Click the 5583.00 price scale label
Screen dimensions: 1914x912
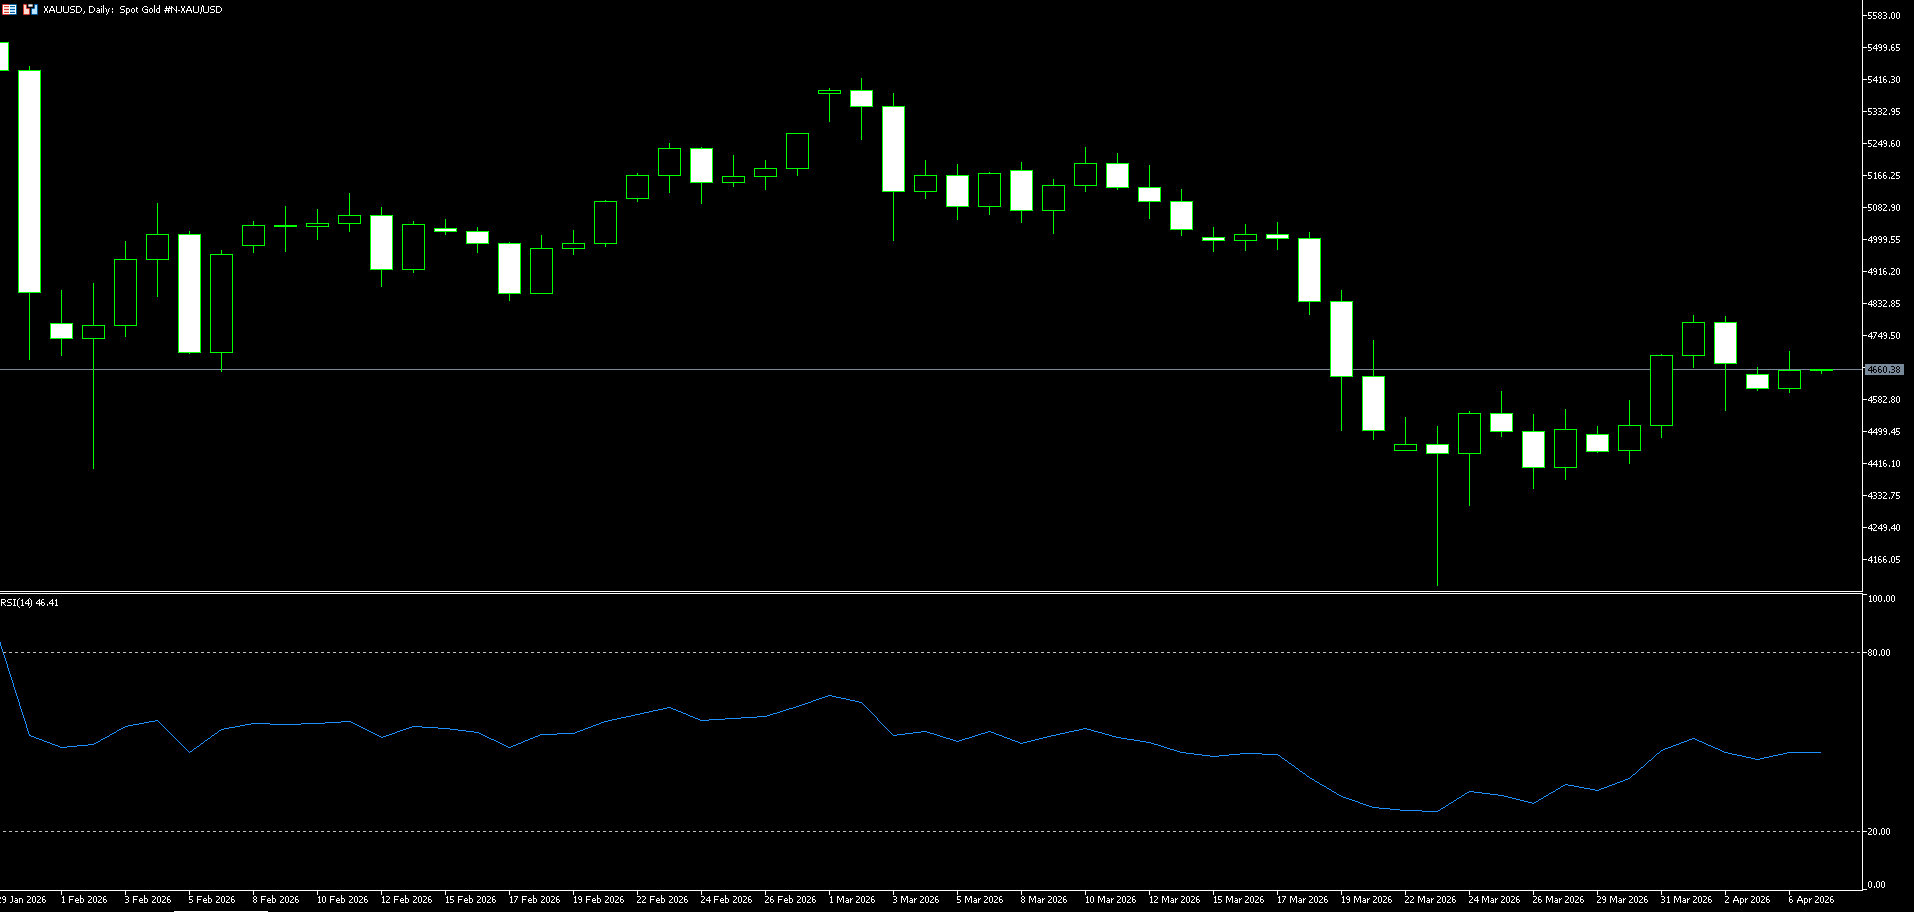[x=1883, y=16]
